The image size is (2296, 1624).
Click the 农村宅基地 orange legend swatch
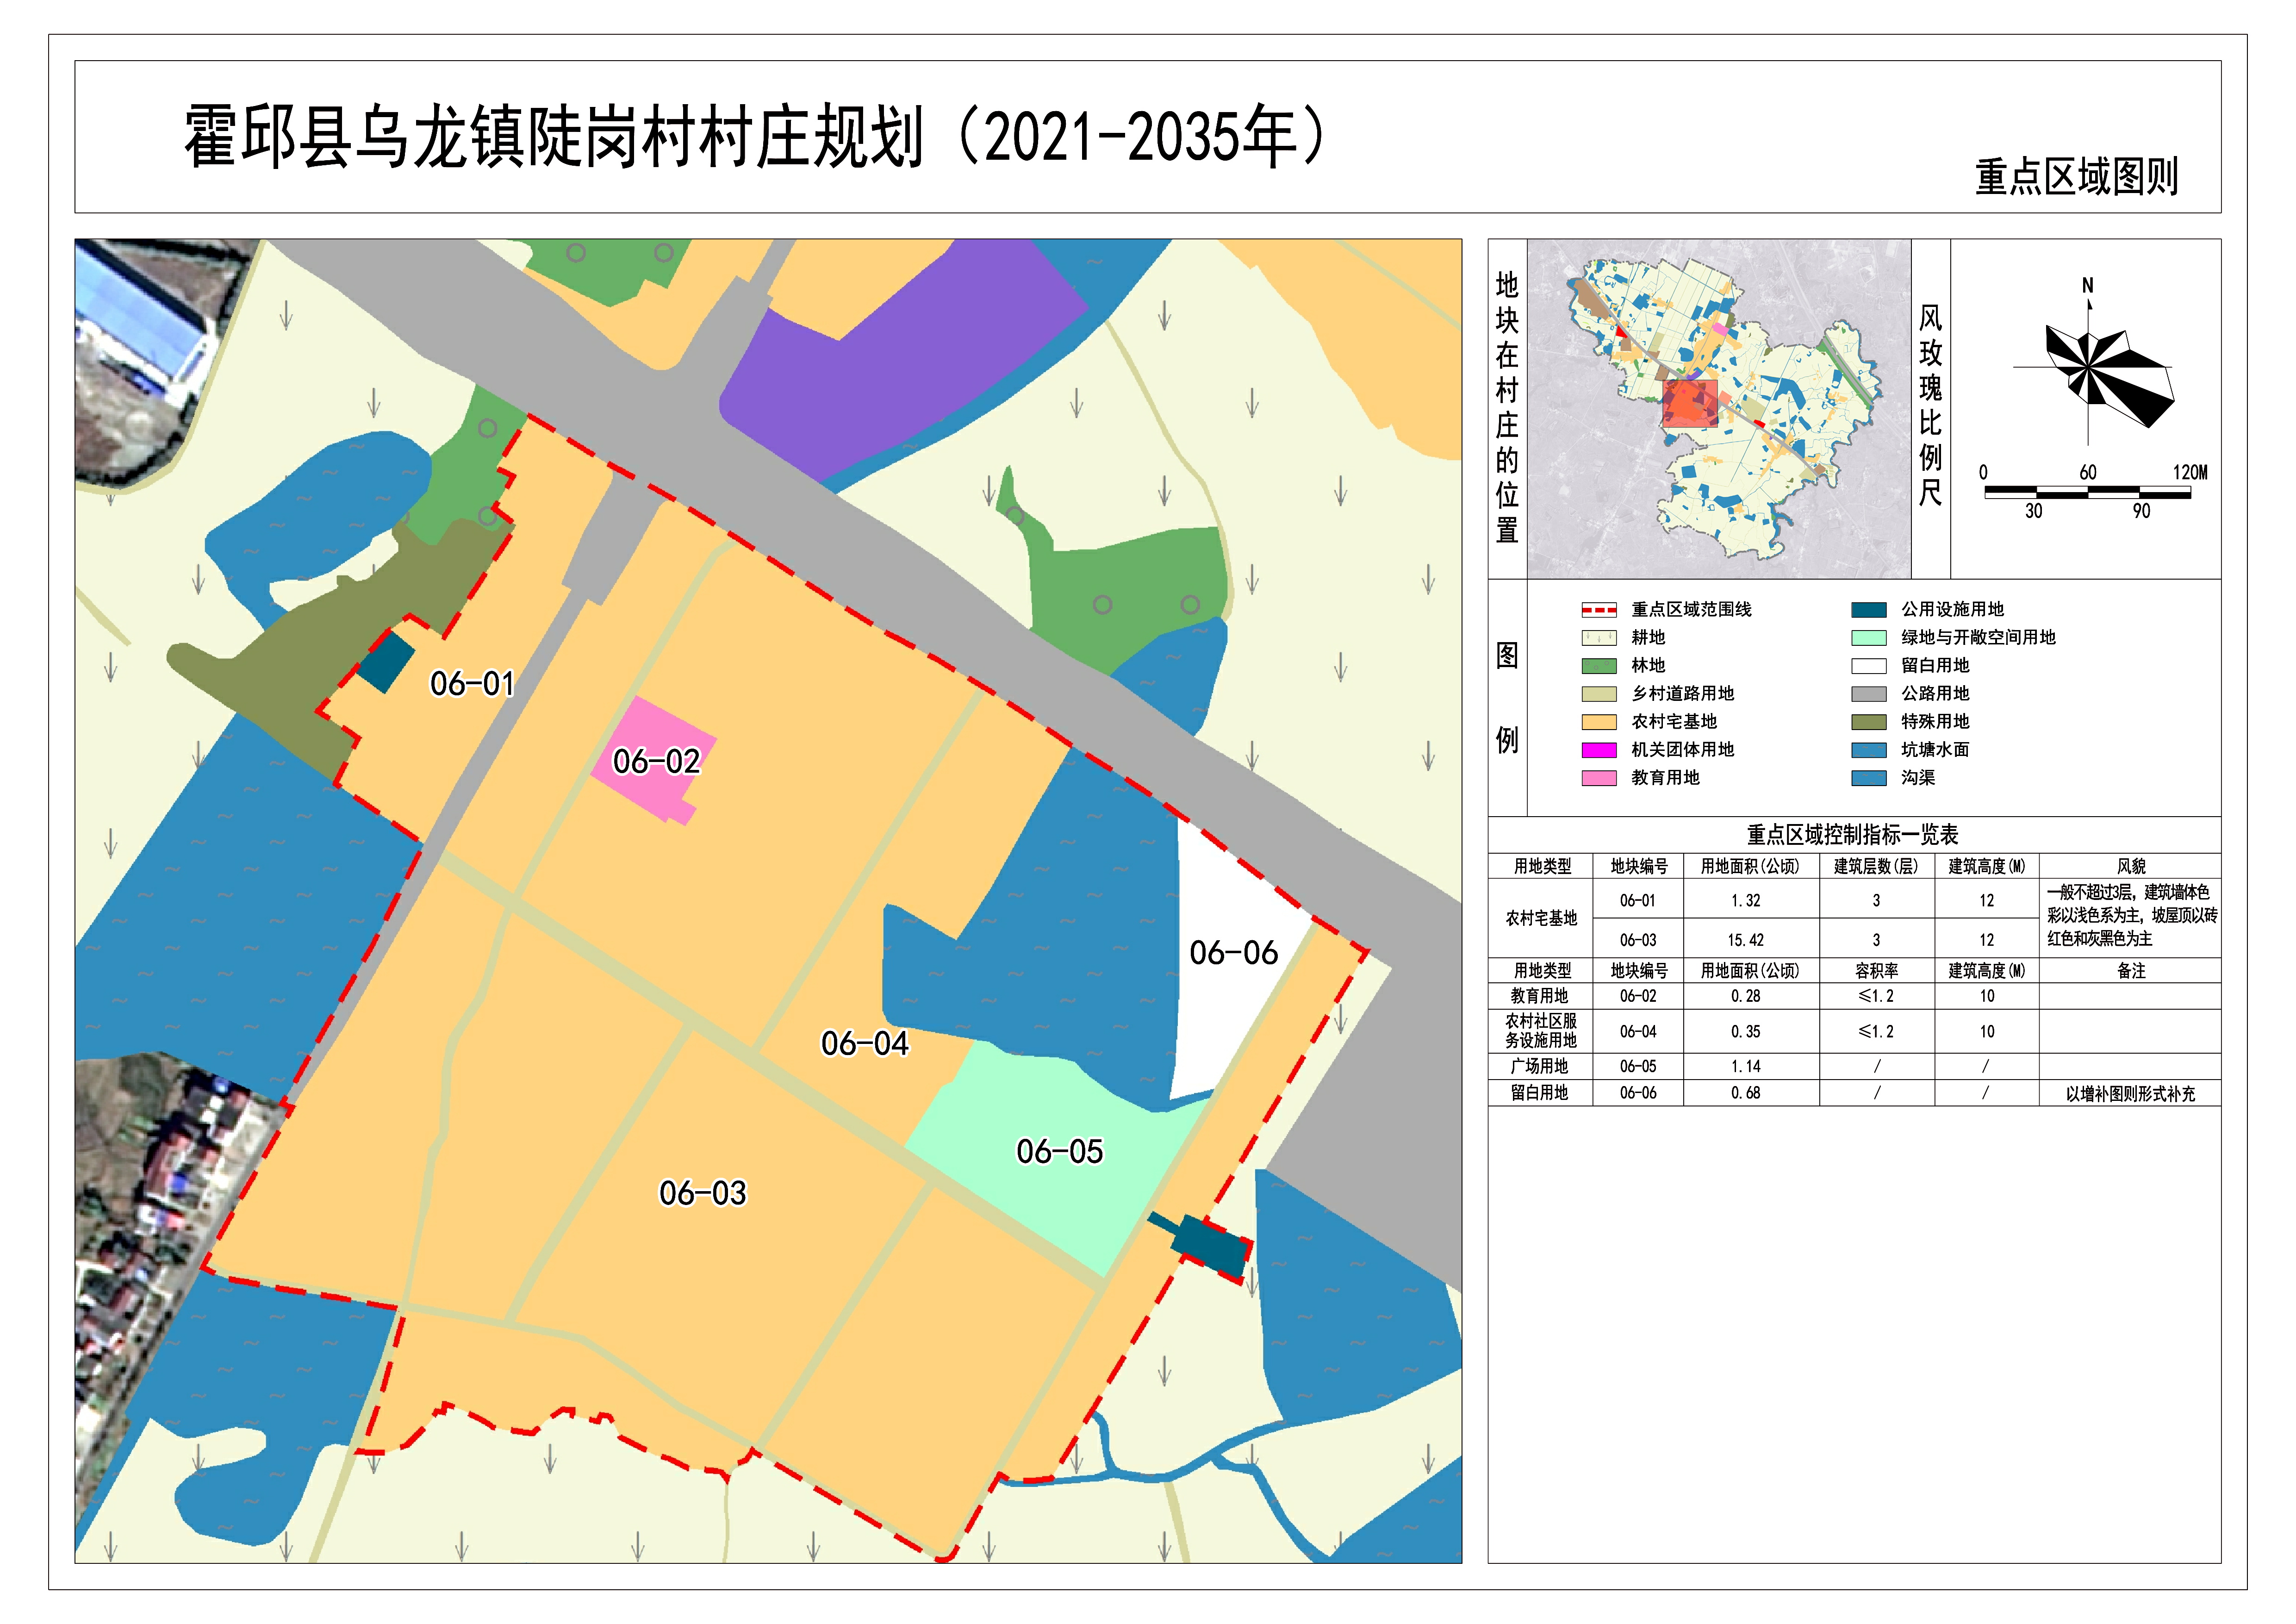tap(1598, 722)
